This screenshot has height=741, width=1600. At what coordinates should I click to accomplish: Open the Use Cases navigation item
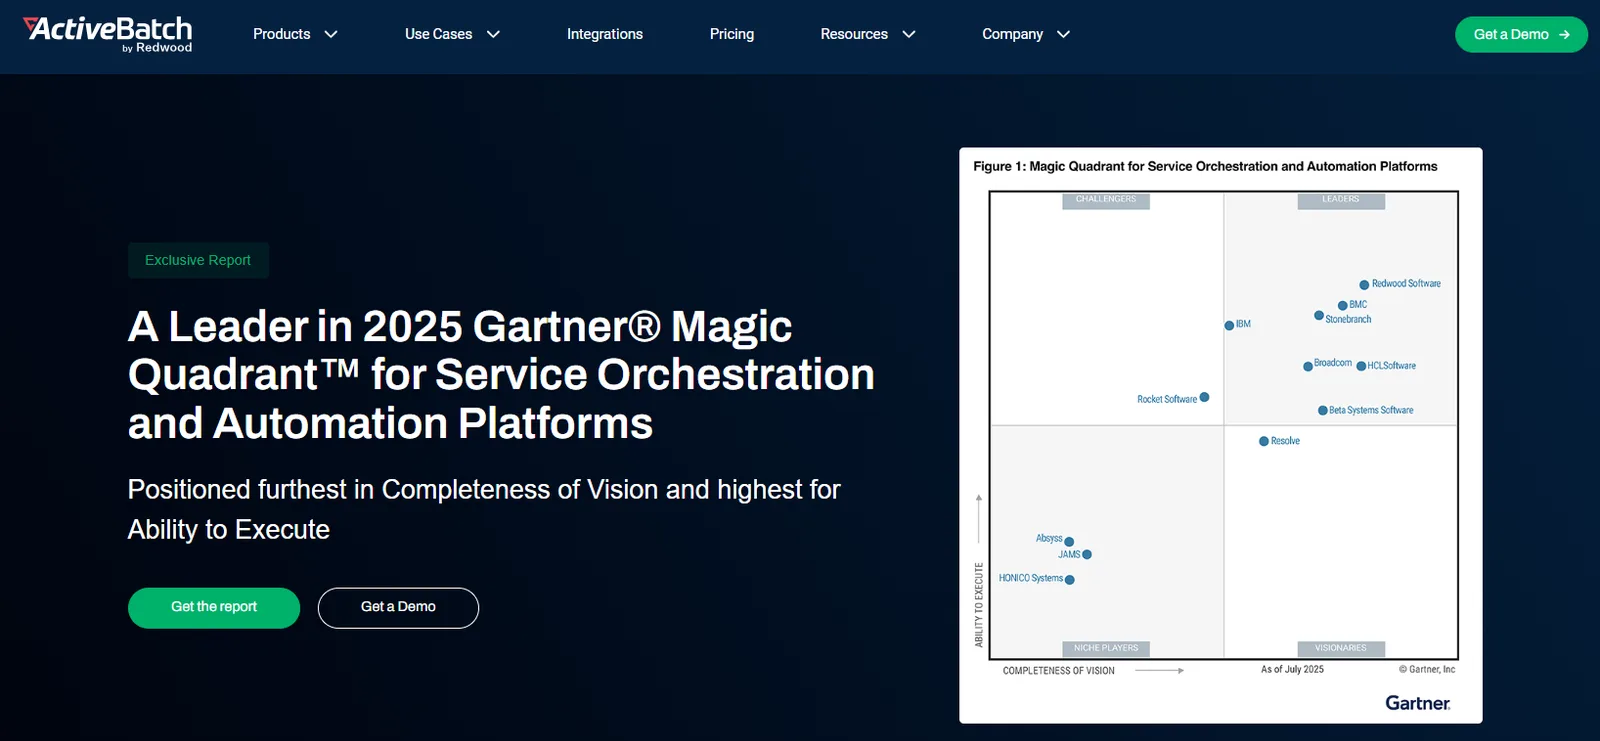pyautogui.click(x=438, y=34)
